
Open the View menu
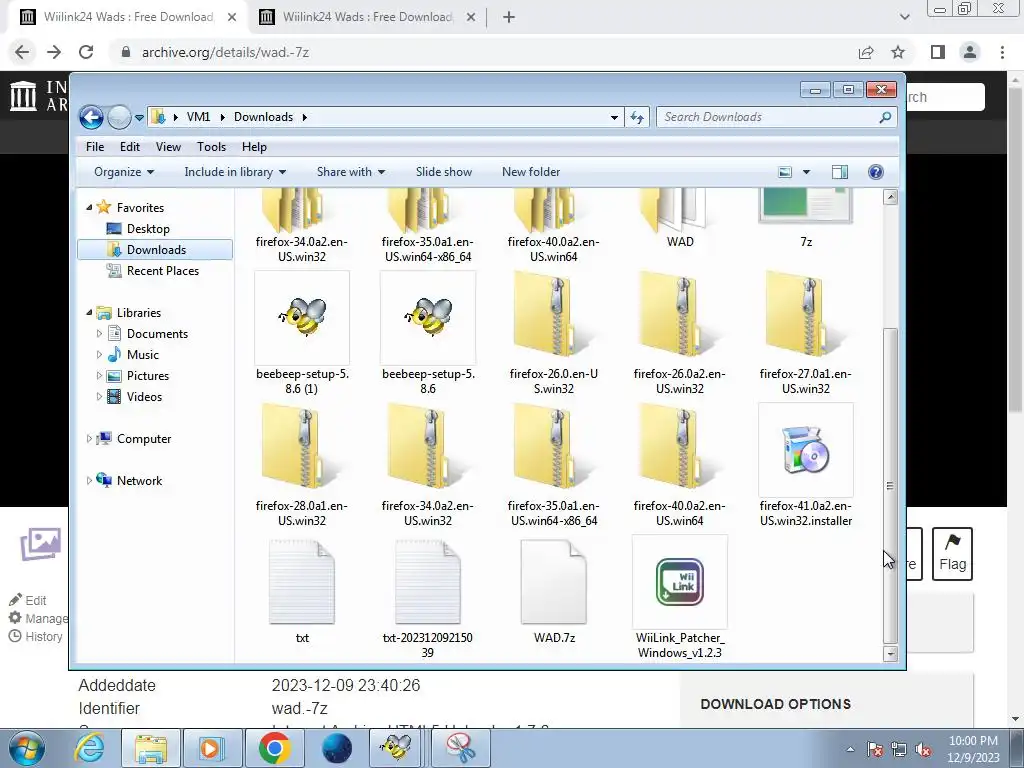(168, 147)
